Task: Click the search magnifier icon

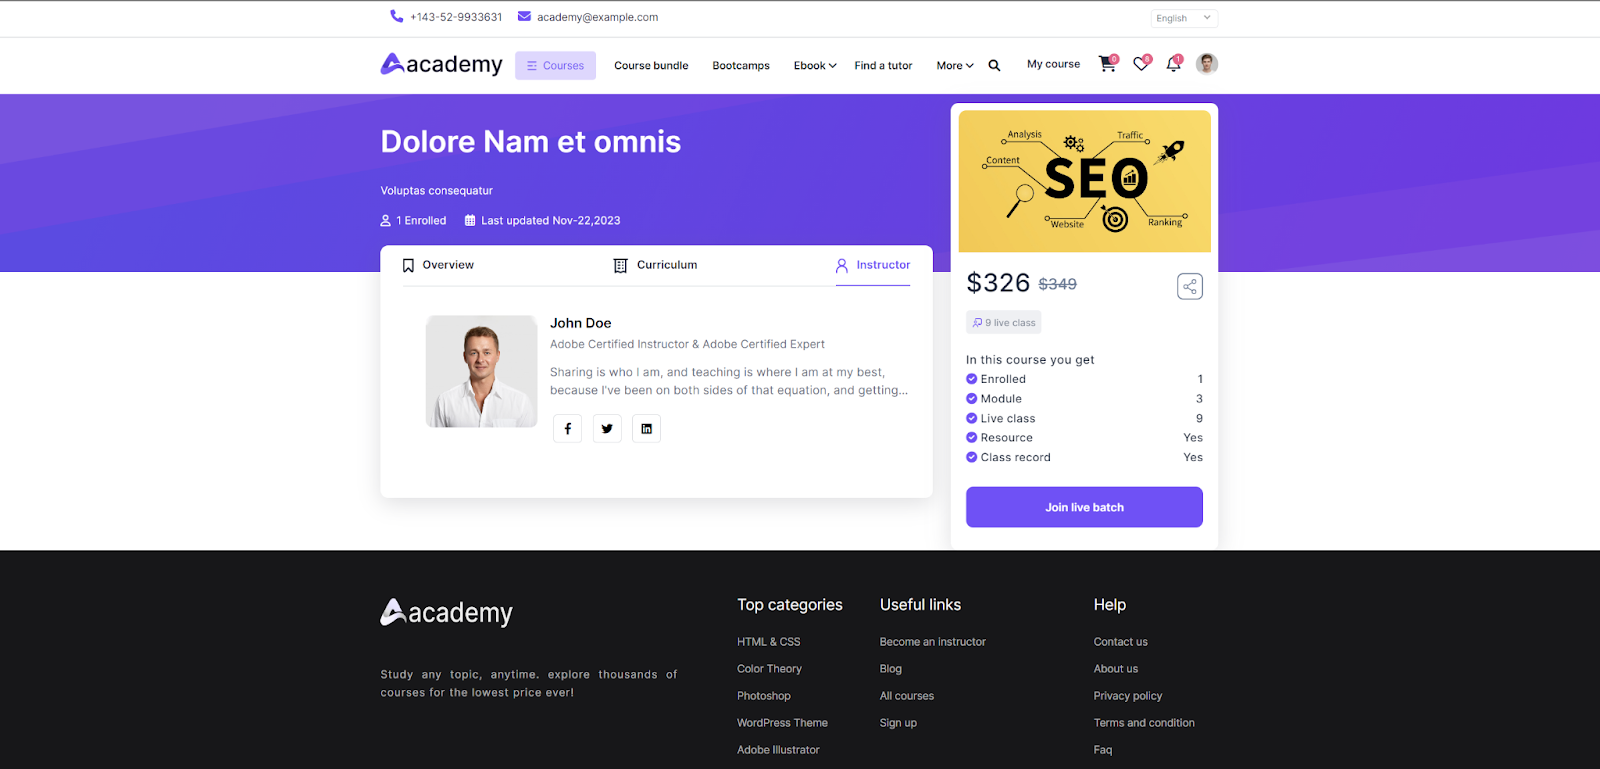Action: (x=994, y=66)
